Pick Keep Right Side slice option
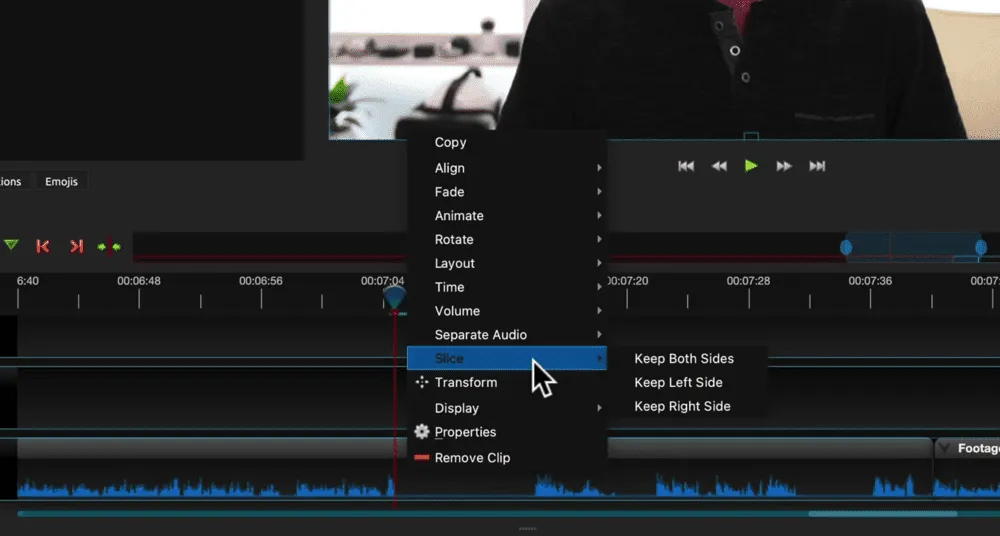The image size is (1000, 536). pos(682,406)
